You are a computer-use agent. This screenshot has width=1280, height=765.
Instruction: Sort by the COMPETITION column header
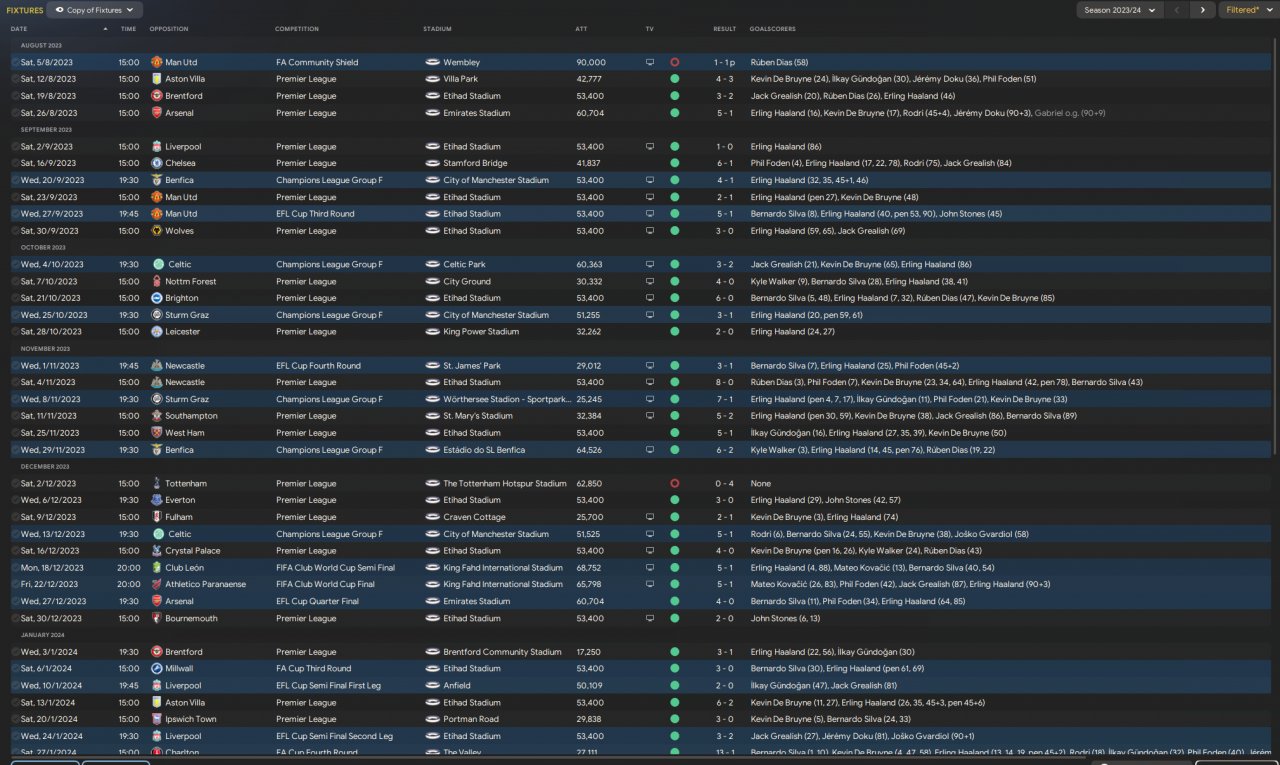297,29
